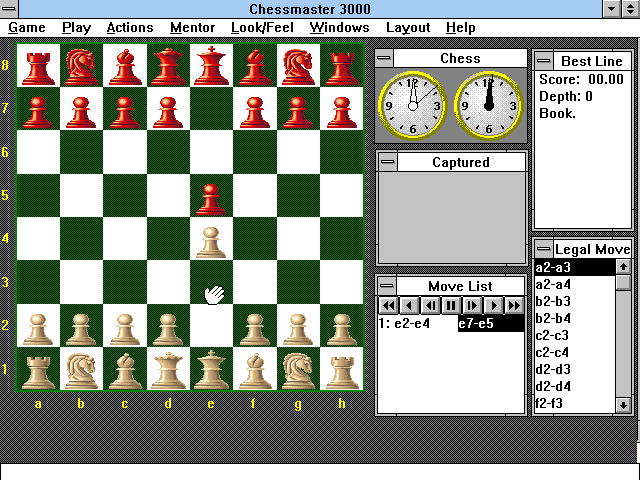640x480 pixels.
Task: Select legal move b2-b4
Action: coord(574,318)
